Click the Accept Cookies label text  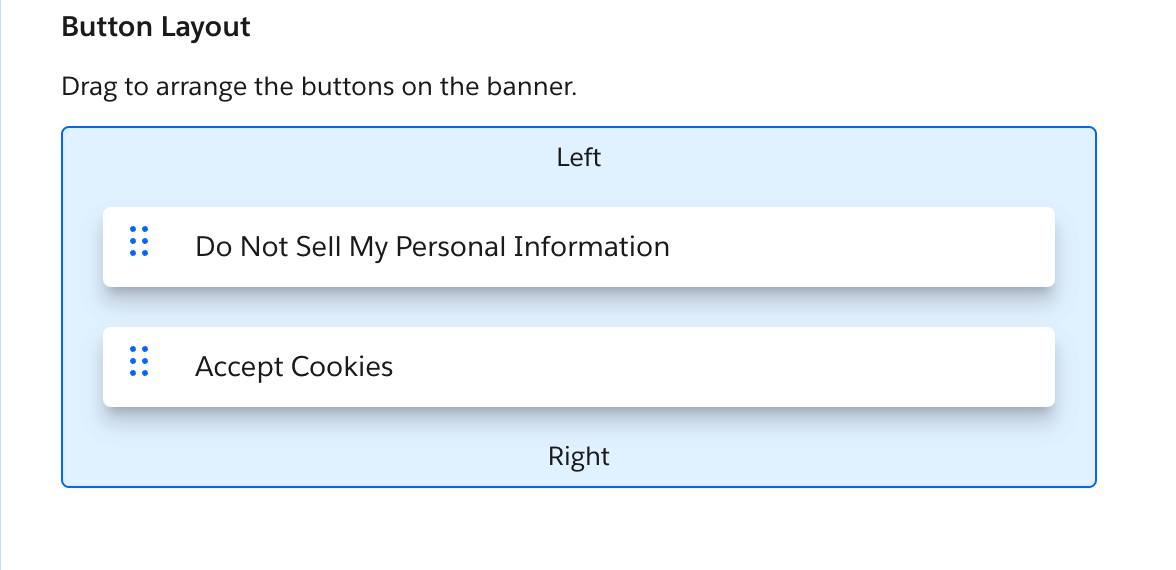[294, 367]
